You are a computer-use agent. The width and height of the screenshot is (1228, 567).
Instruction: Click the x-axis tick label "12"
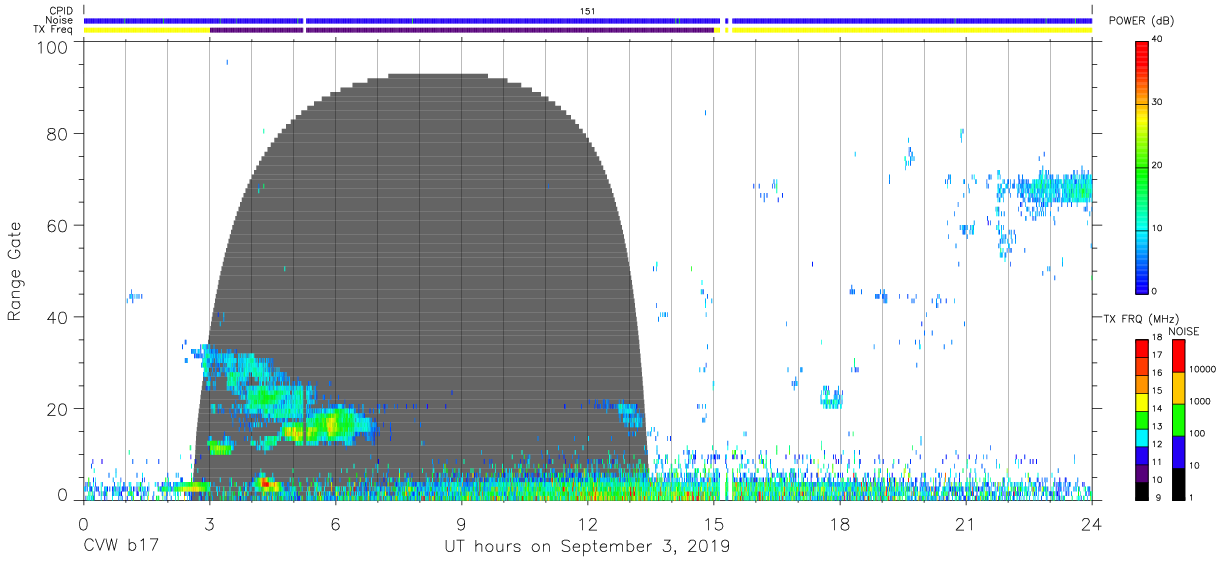pos(588,524)
